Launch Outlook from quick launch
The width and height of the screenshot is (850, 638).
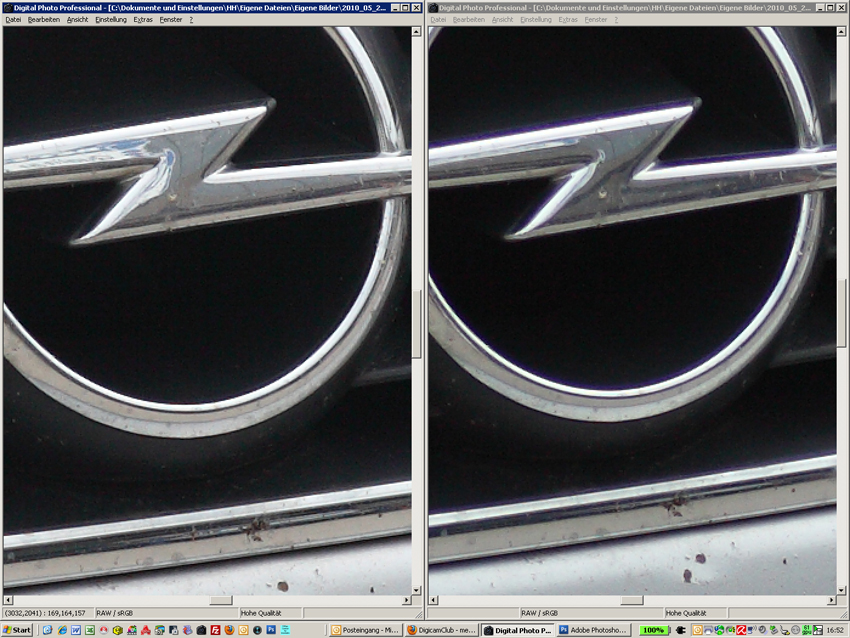point(243,630)
